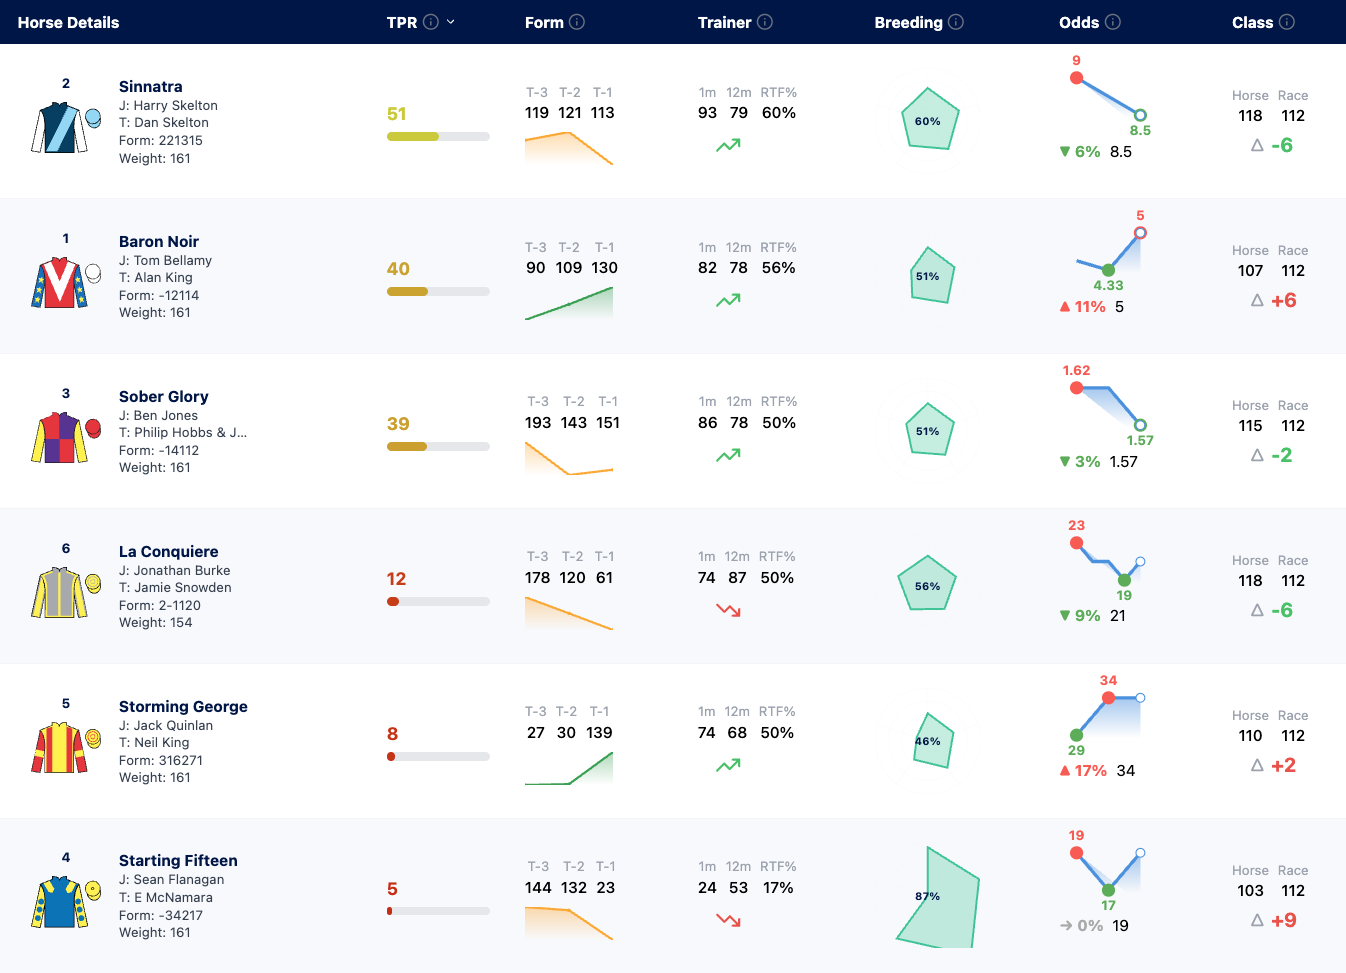Click Starting Fifteen's breeding pentagon chart
The height and width of the screenshot is (973, 1346).
pos(938,897)
